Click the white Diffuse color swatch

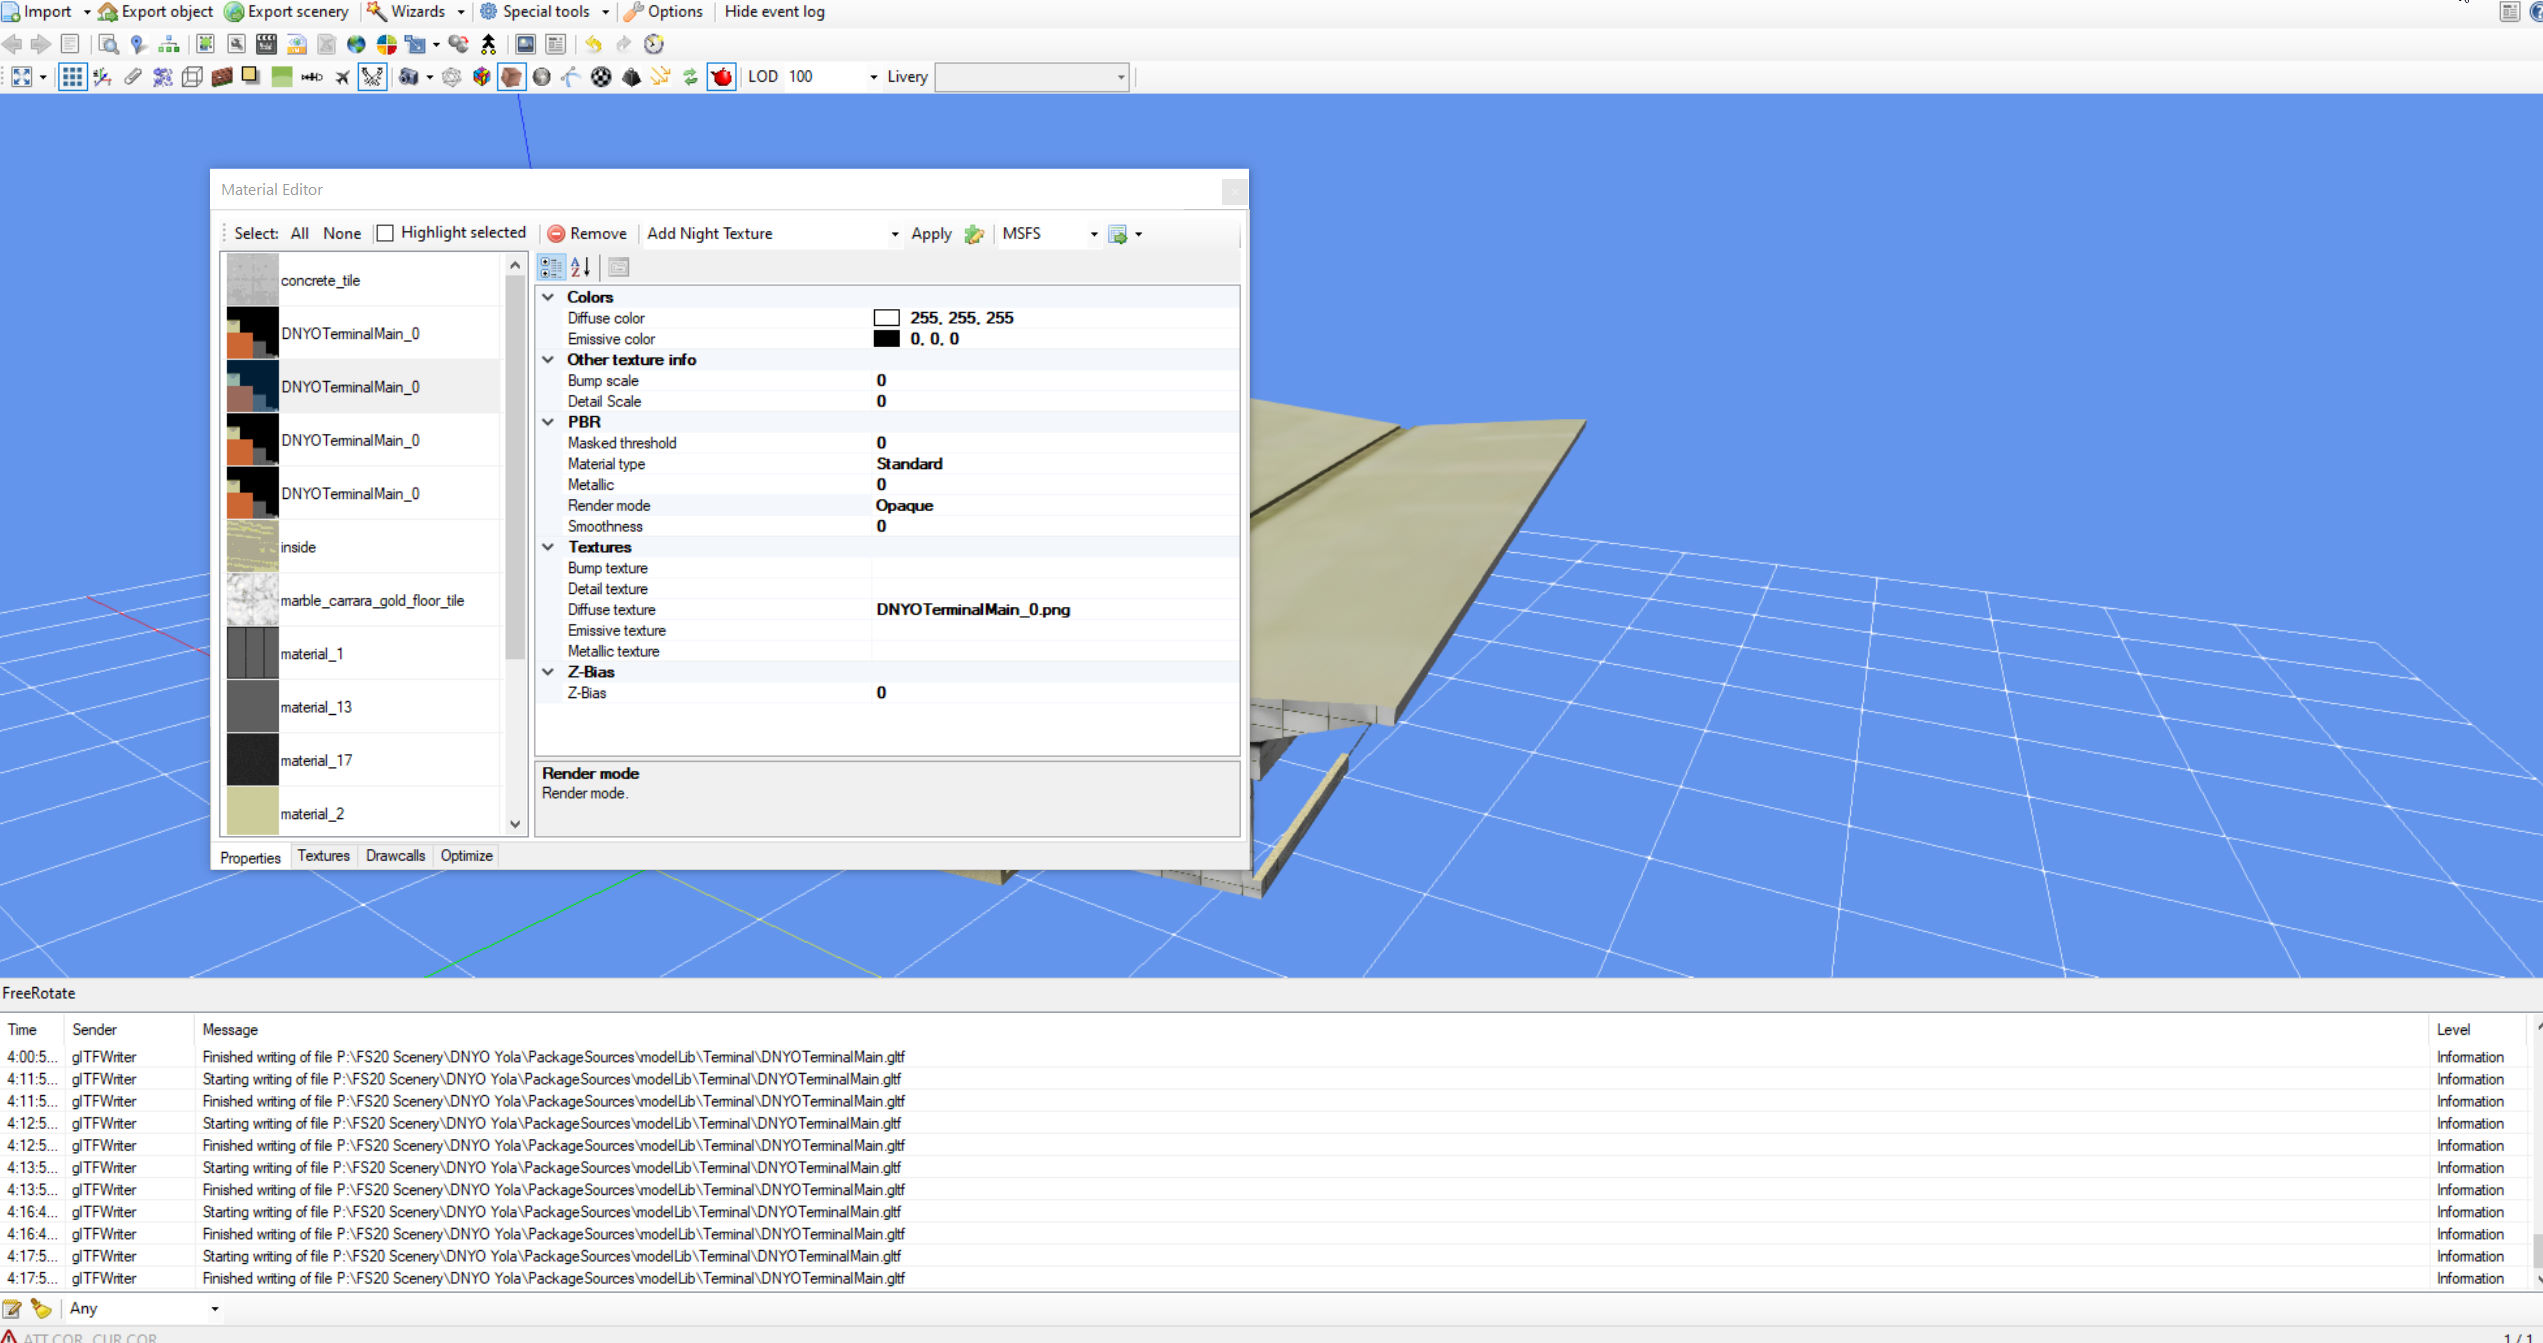click(x=886, y=318)
